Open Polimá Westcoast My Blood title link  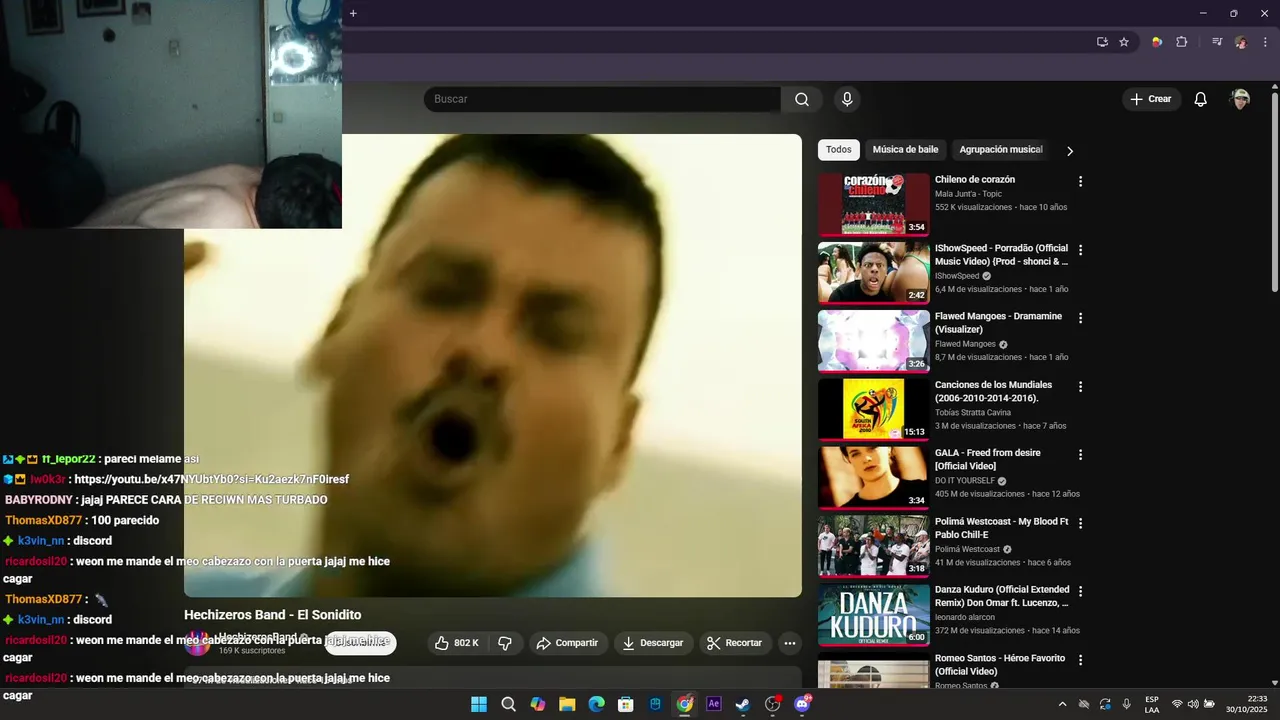[x=1002, y=528]
